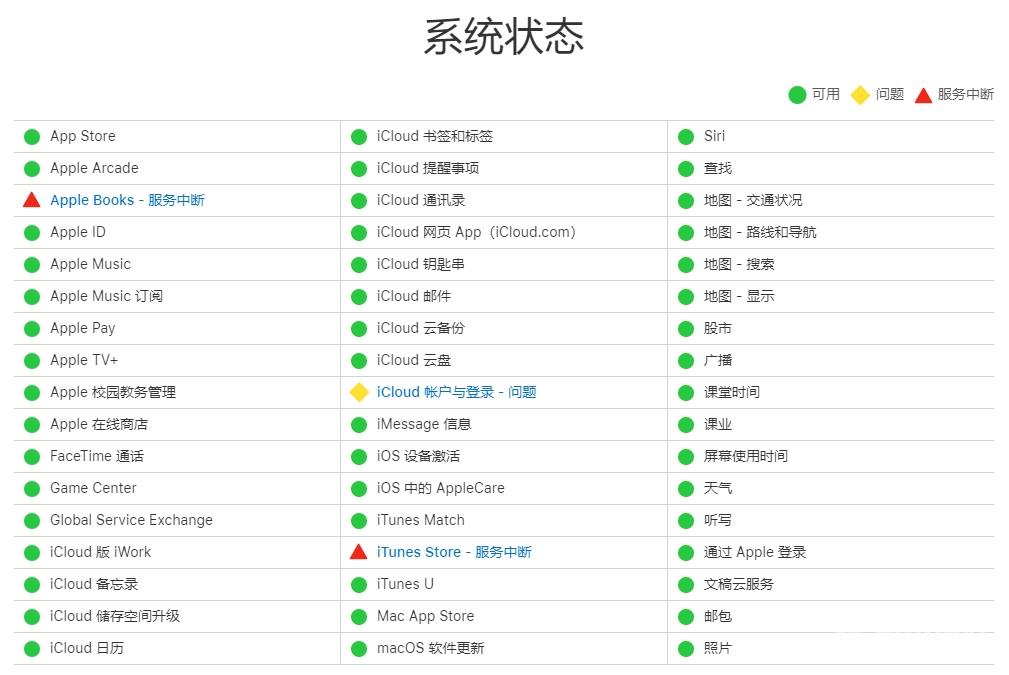Open the iCloud 帐户与登录 问题 link
Image resolution: width=1009 pixels, height=675 pixels.
455,392
